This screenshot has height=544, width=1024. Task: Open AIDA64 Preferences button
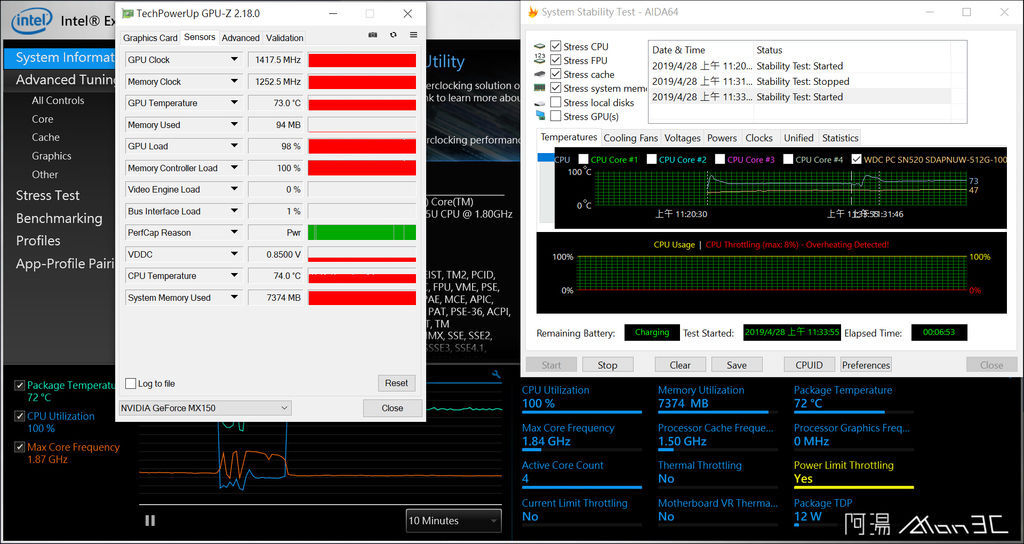click(x=866, y=365)
